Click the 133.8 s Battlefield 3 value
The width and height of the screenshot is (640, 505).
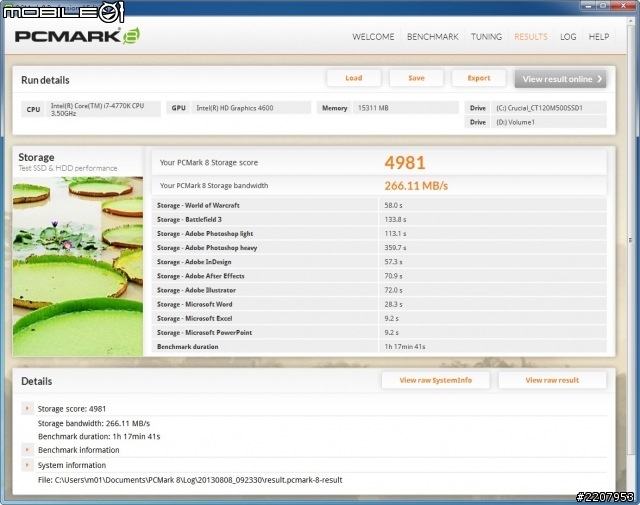395,220
